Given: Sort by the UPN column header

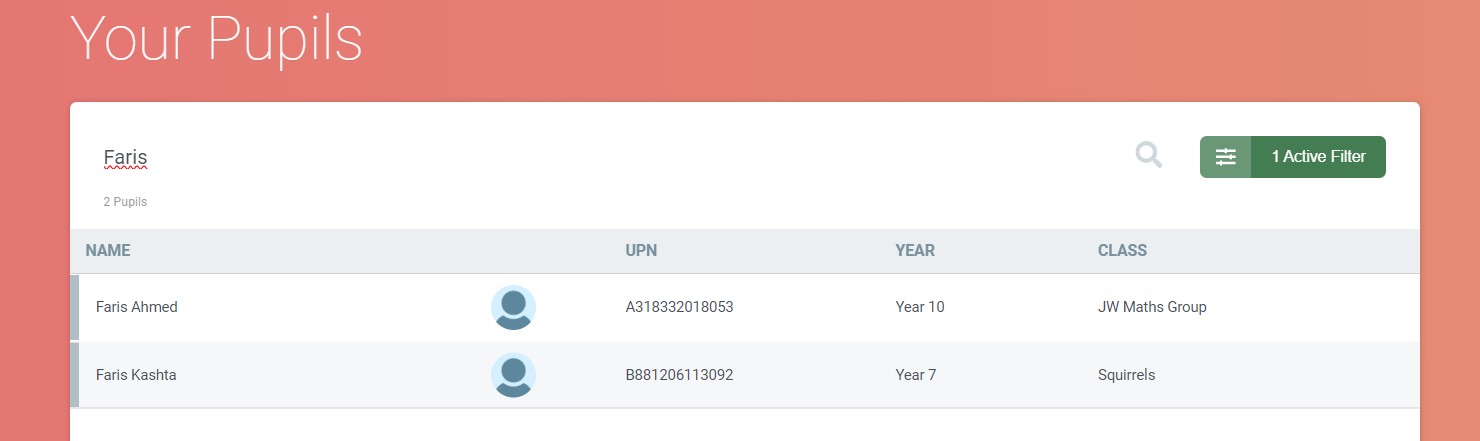Looking at the screenshot, I should coord(641,251).
